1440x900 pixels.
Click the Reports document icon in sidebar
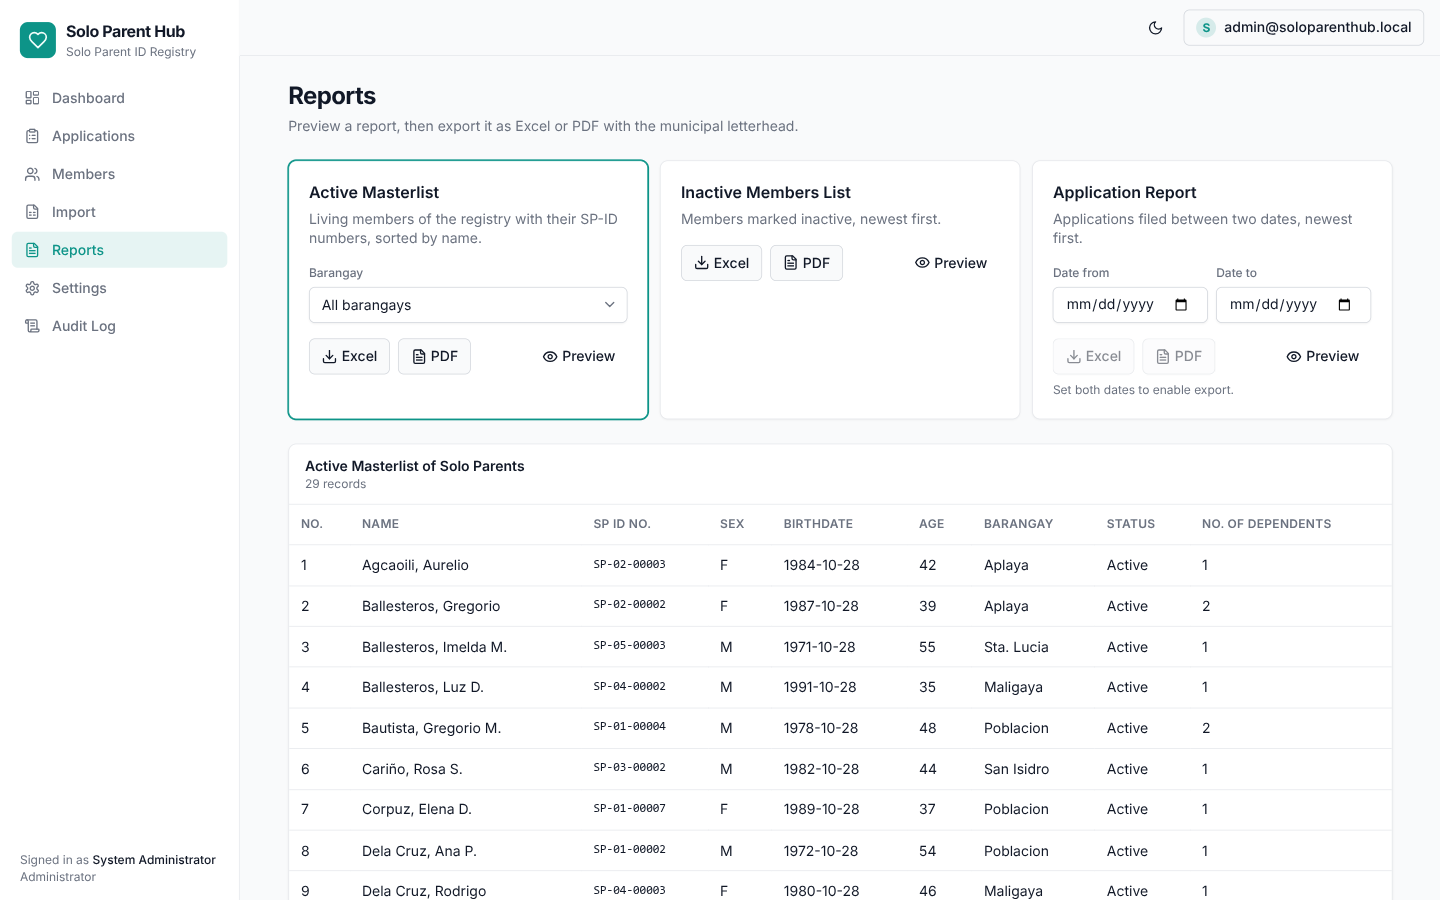pos(32,250)
